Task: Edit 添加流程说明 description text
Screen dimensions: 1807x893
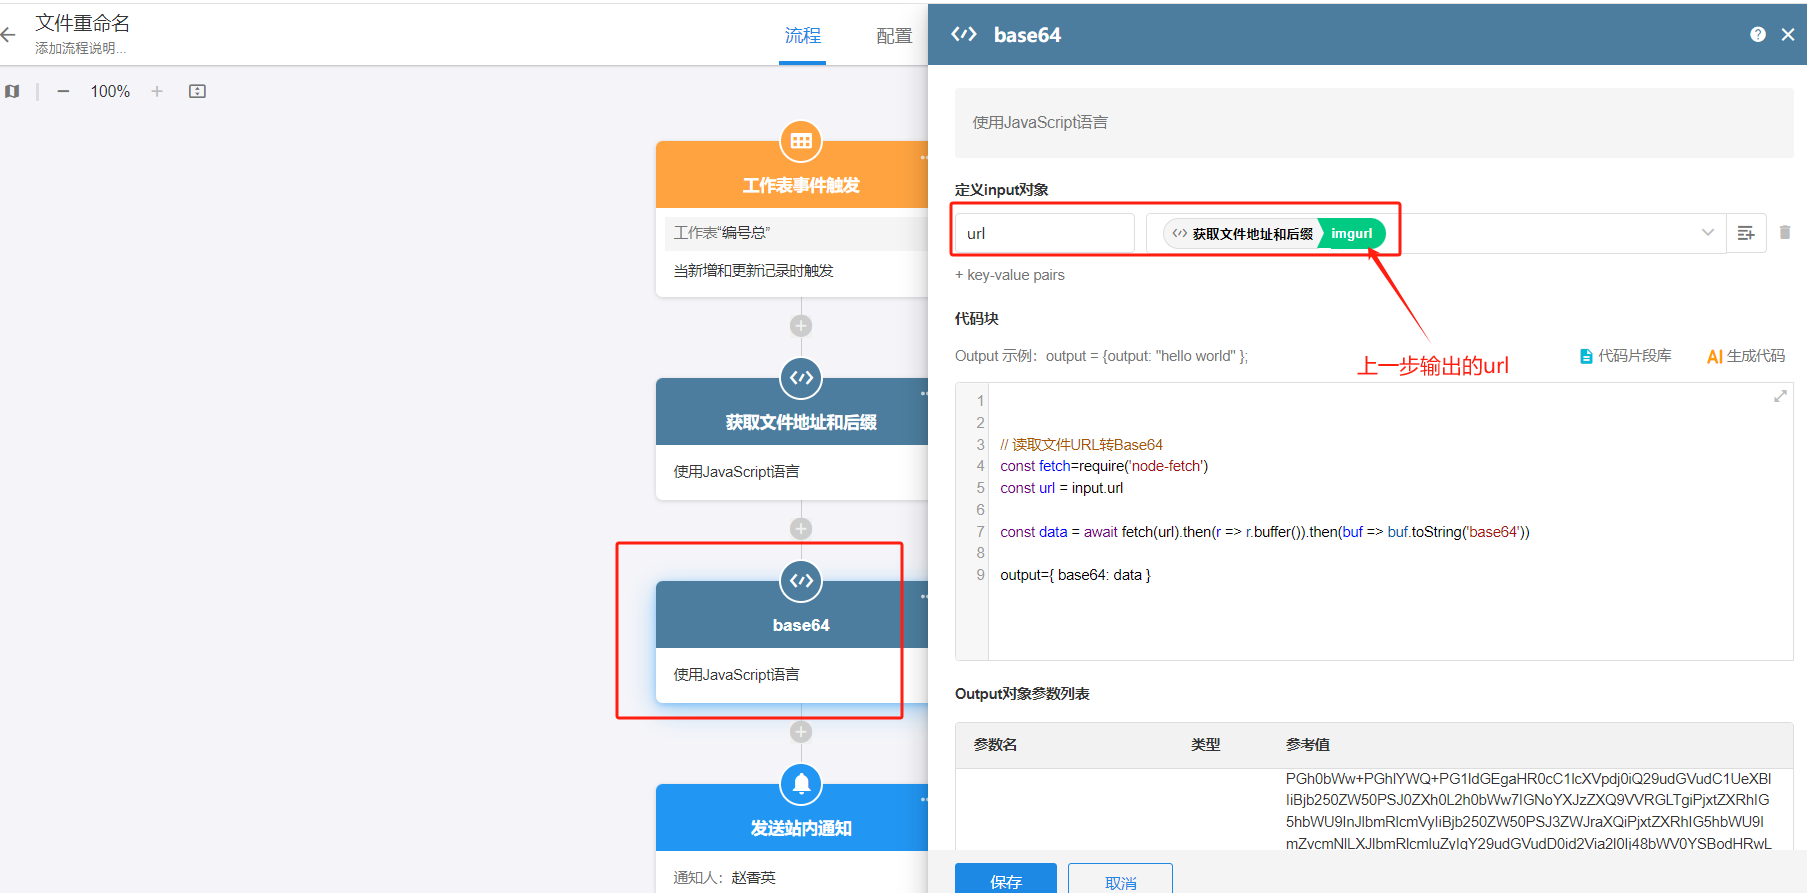Action: coord(81,48)
